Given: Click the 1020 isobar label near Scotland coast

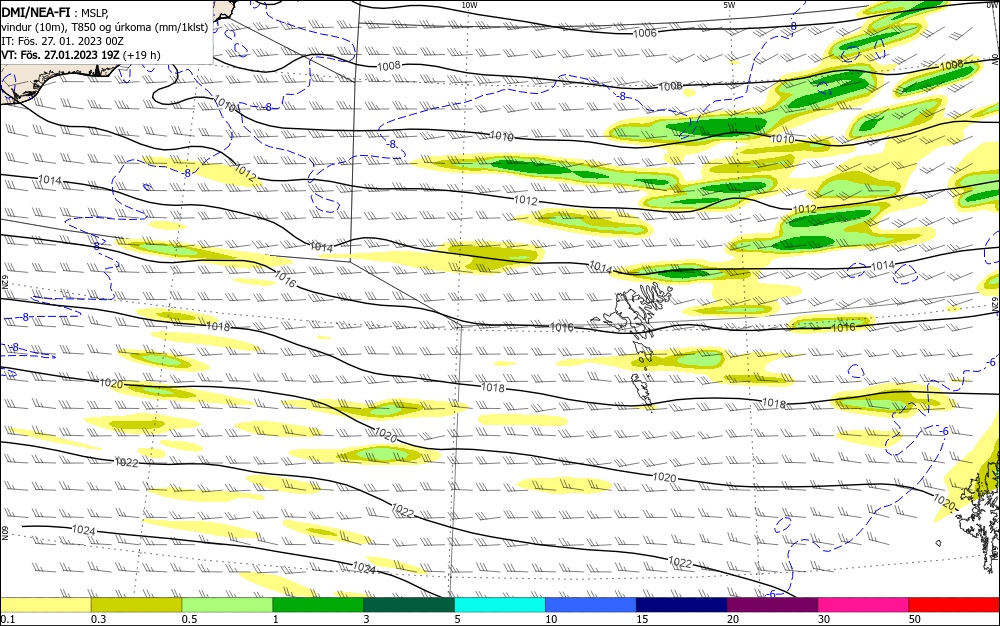Looking at the screenshot, I should [x=945, y=502].
